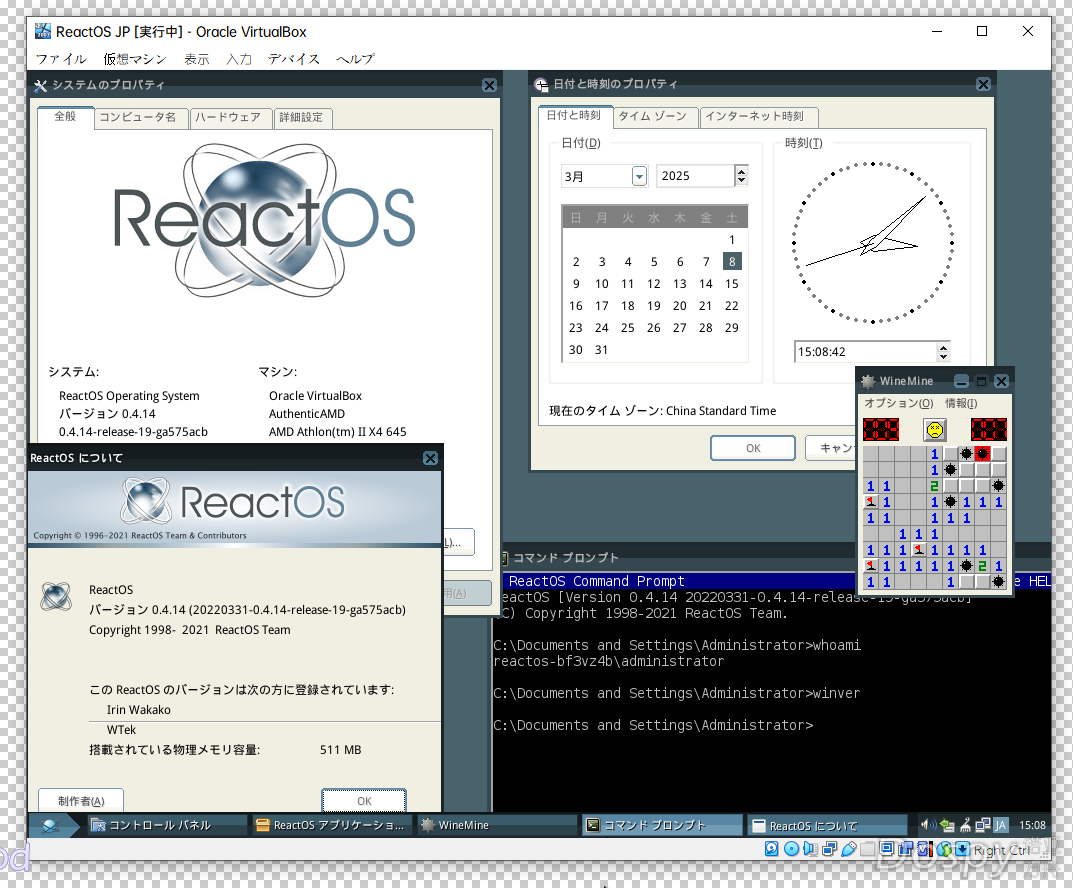
Task: Click the time field's down spinner arrow
Action: click(943, 357)
